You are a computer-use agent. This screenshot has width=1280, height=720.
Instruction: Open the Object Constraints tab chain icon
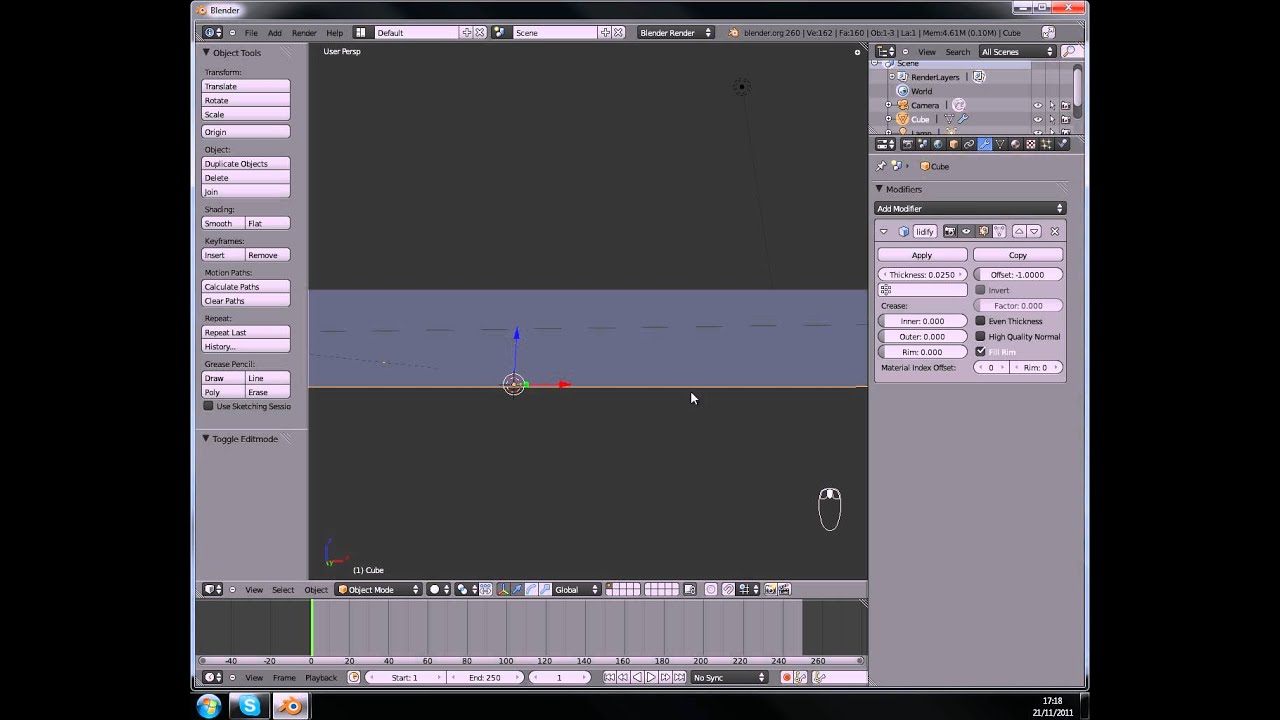tap(969, 144)
